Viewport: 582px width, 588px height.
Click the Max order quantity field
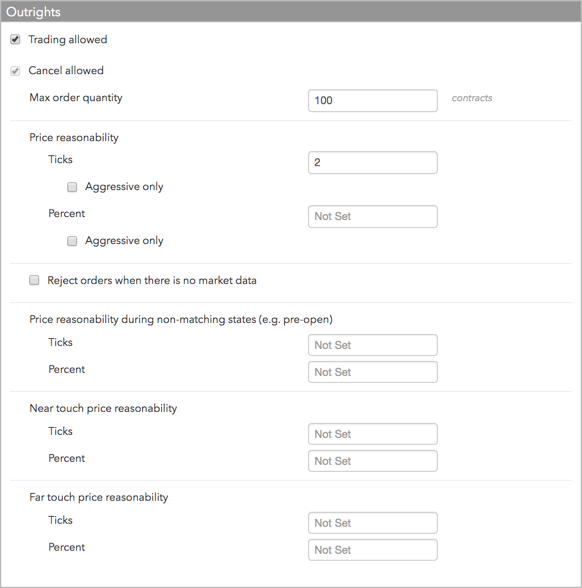pyautogui.click(x=373, y=100)
